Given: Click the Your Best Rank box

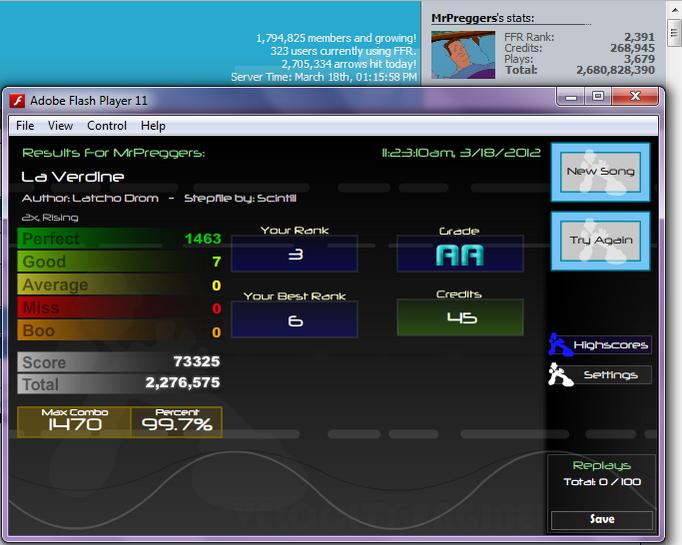Looking at the screenshot, I should (294, 320).
